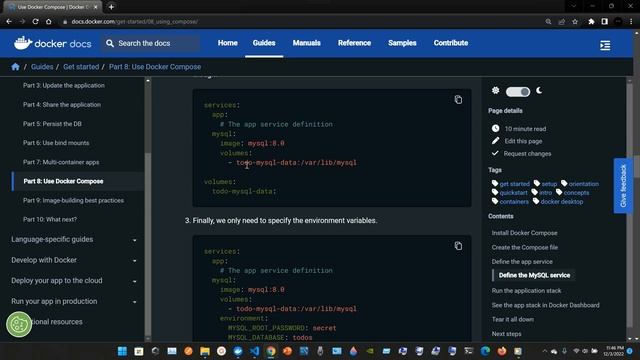Toggle the dark/light theme switch
This screenshot has width=640, height=360.
[518, 91]
